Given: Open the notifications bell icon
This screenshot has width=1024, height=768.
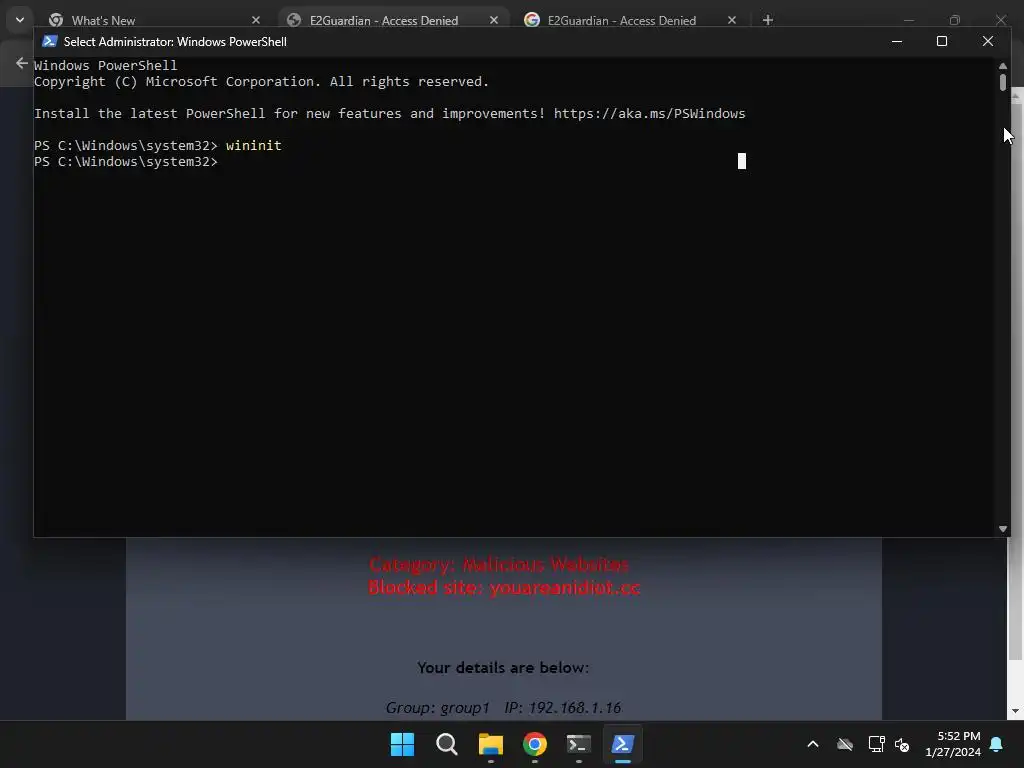Looking at the screenshot, I should (x=997, y=744).
